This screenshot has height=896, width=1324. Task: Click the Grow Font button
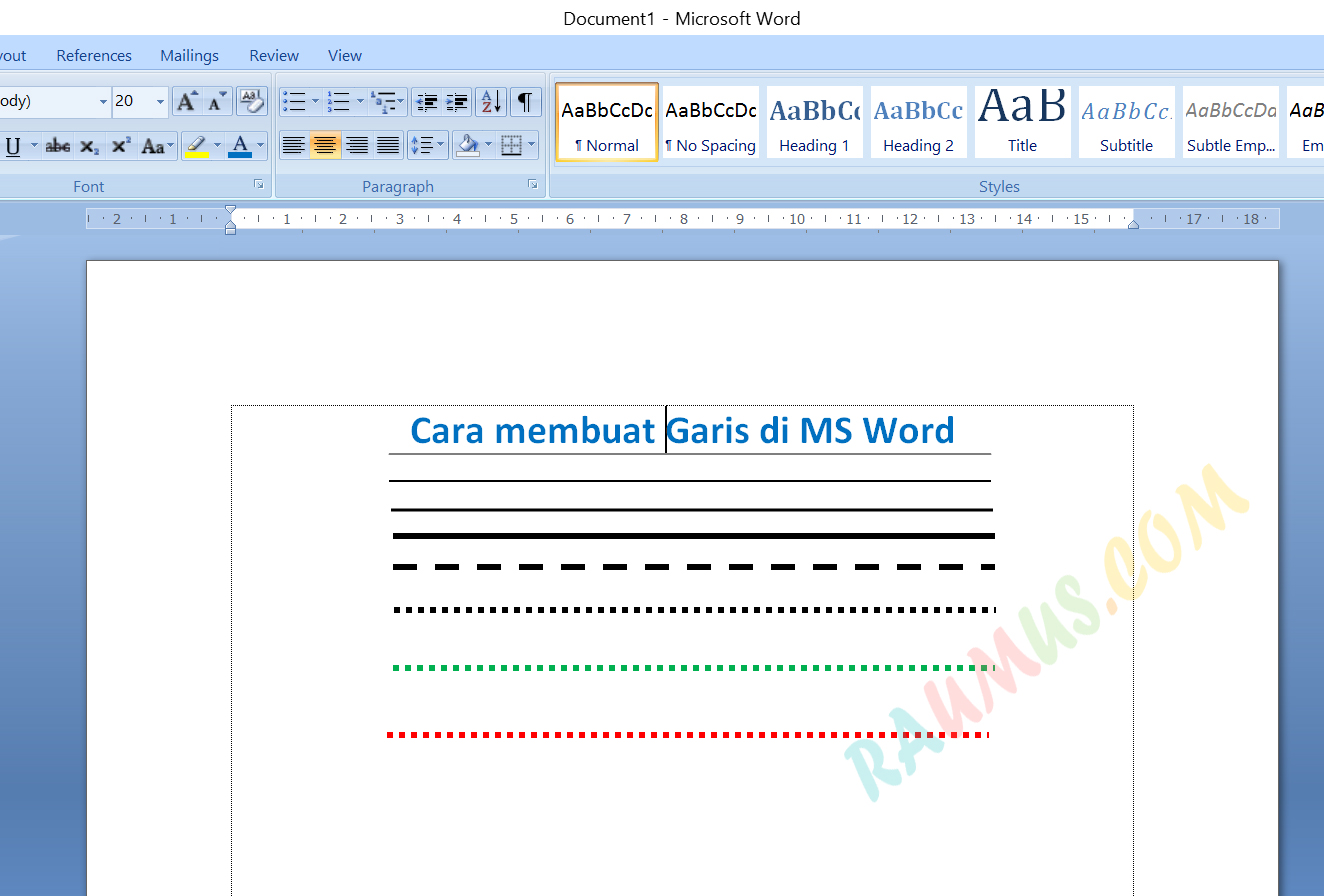point(187,101)
